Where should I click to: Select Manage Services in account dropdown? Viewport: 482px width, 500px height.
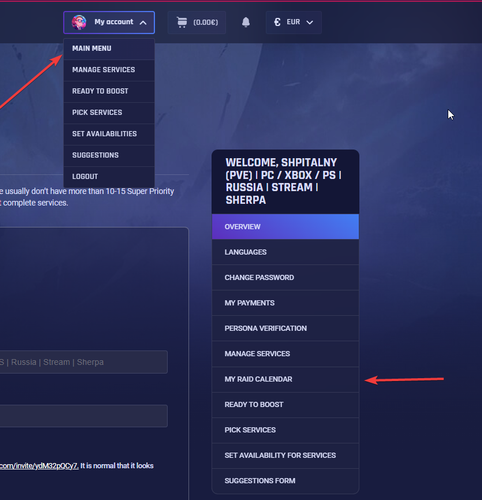tap(109, 70)
